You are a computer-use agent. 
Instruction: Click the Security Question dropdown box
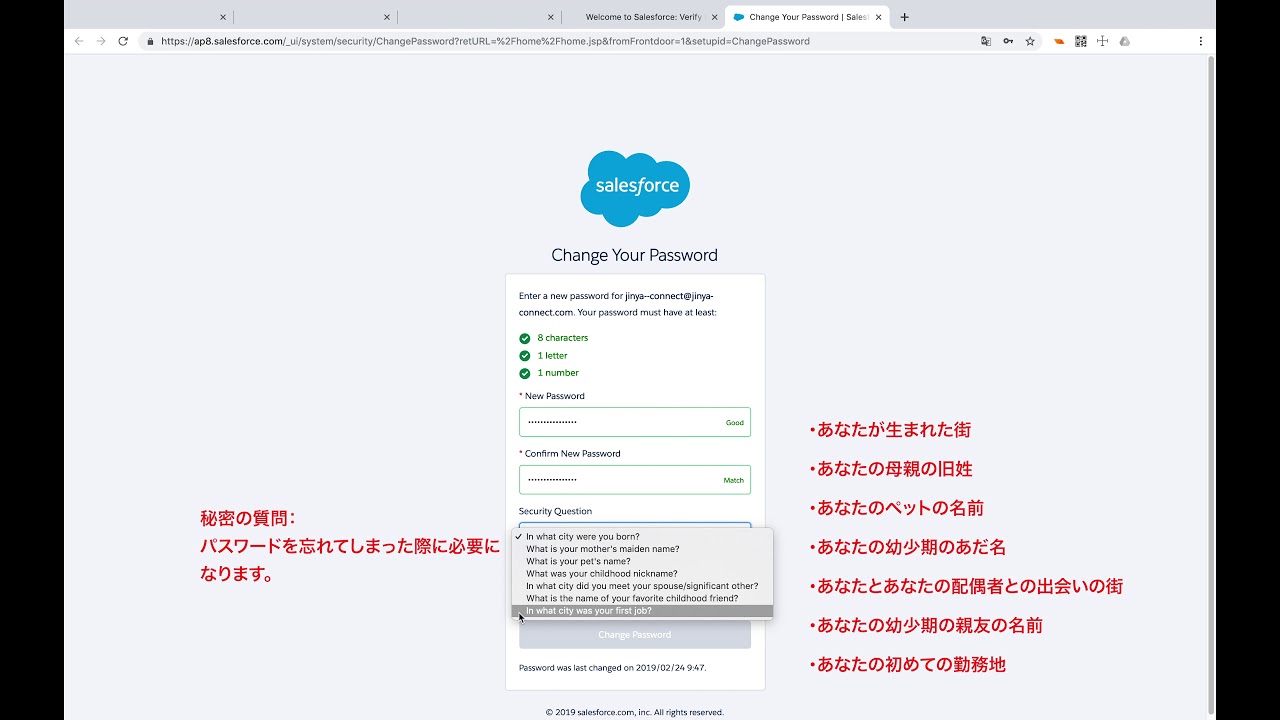pyautogui.click(x=635, y=525)
